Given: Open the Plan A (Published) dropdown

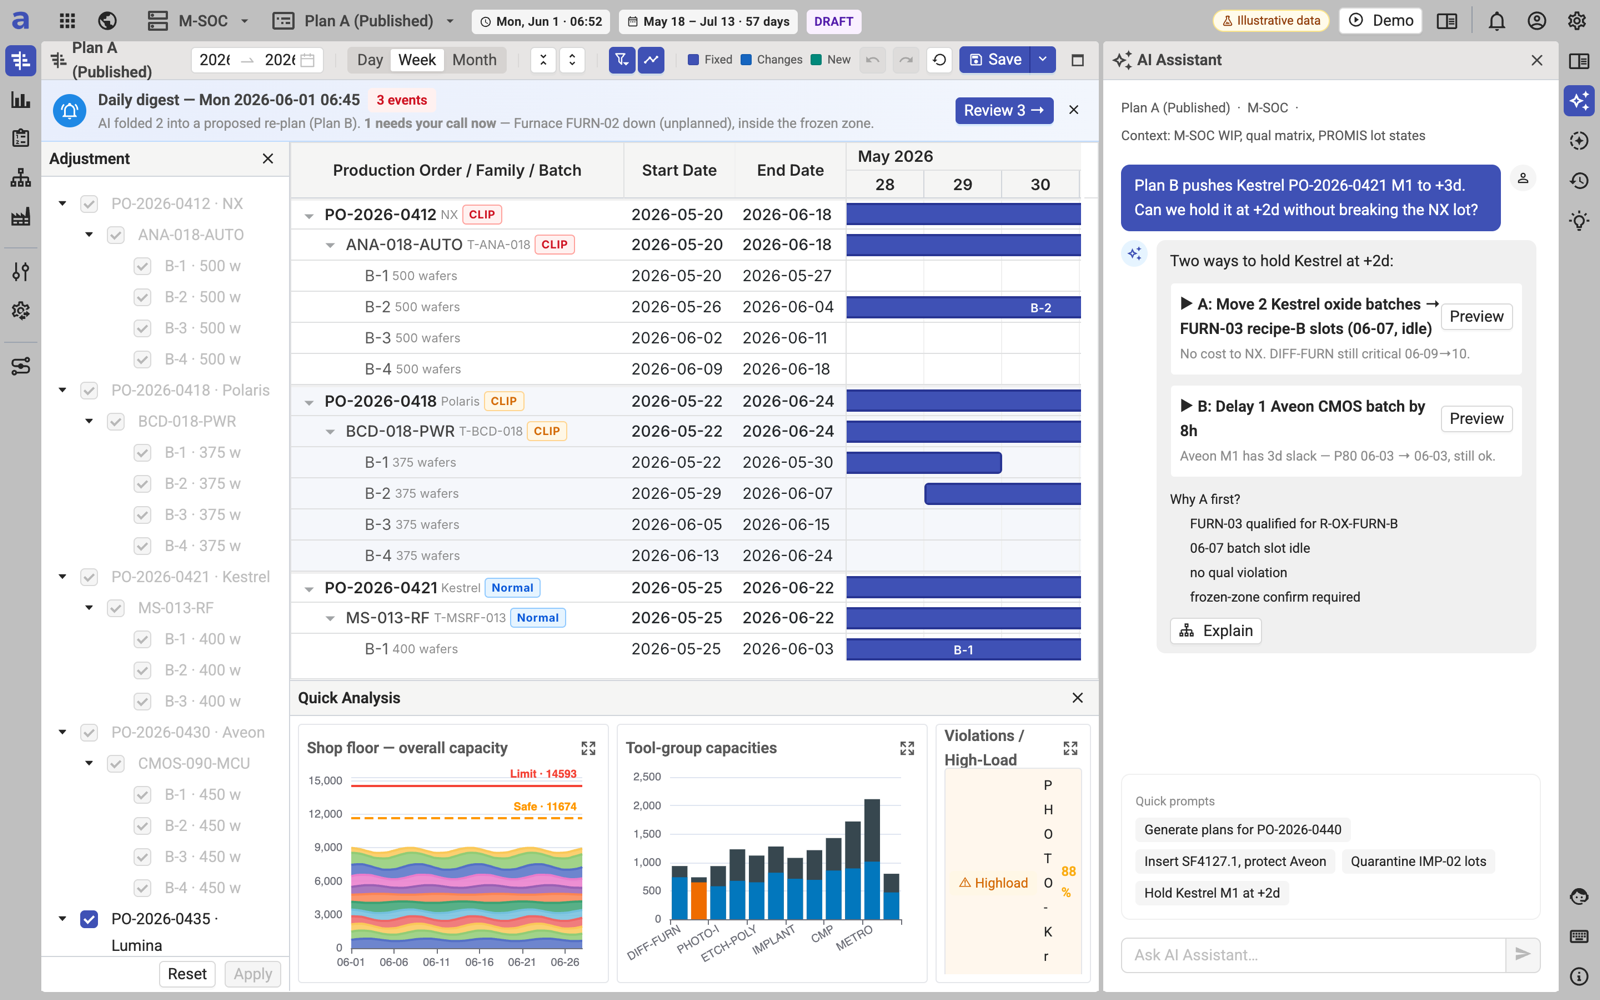Looking at the screenshot, I should (365, 21).
